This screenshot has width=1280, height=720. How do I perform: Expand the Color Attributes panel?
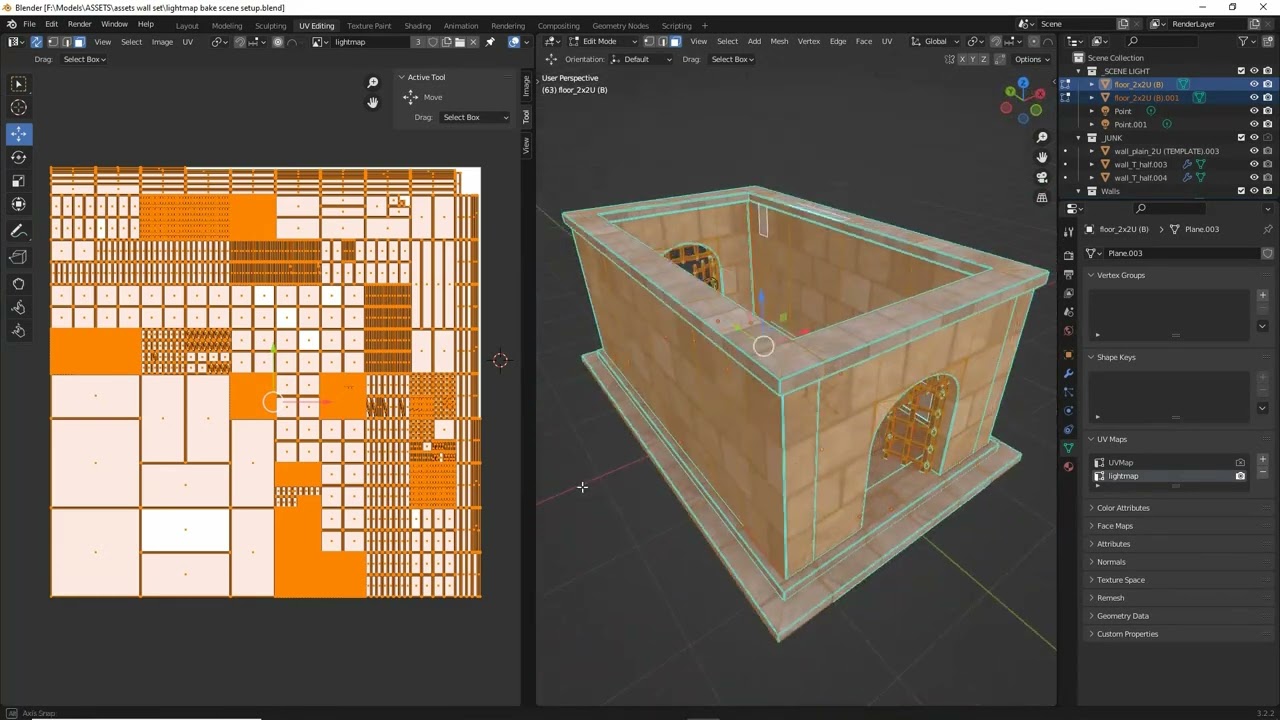(x=1123, y=508)
